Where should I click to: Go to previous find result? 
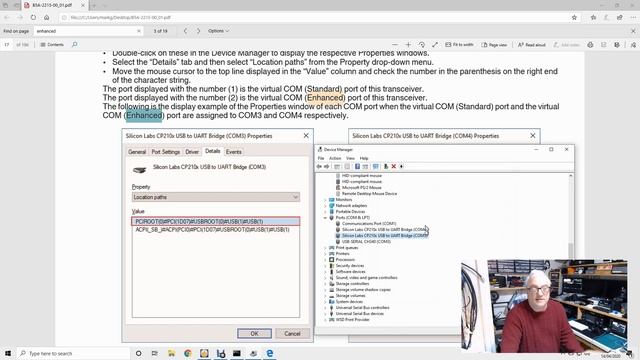(x=185, y=31)
